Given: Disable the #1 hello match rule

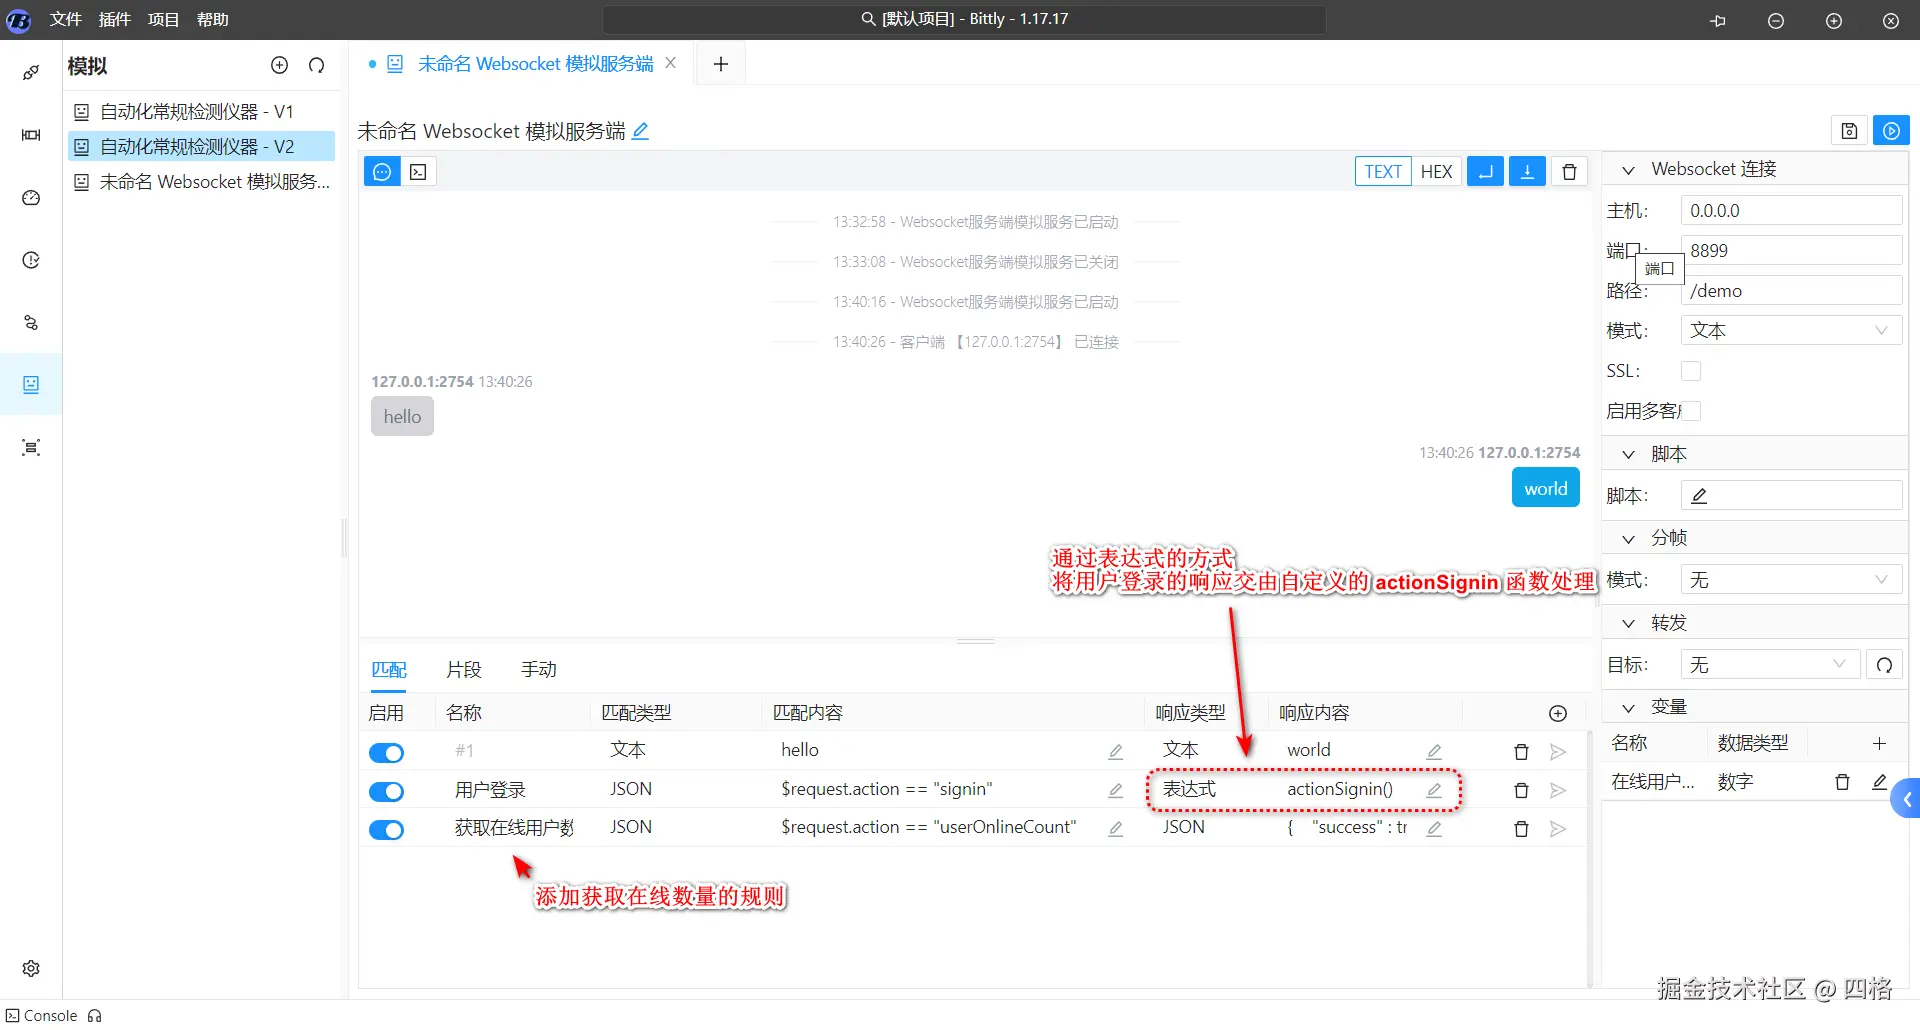Looking at the screenshot, I should point(386,753).
